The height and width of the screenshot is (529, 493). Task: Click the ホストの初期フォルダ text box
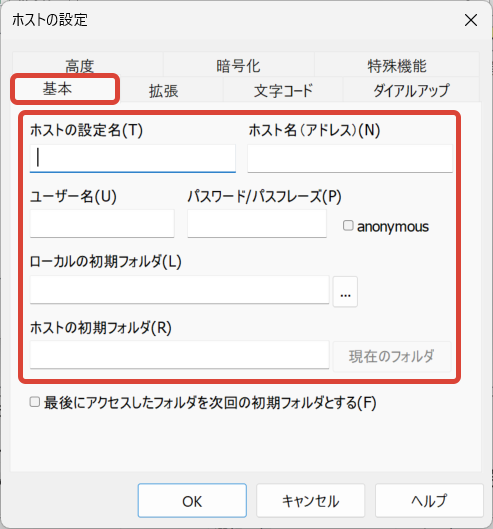pyautogui.click(x=180, y=355)
